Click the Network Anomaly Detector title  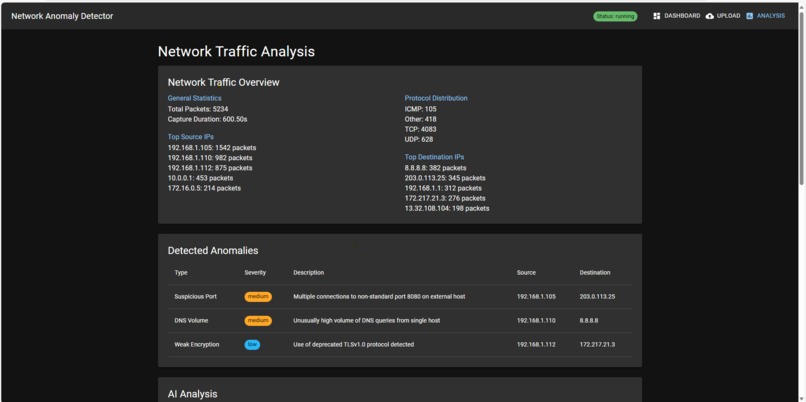click(62, 16)
